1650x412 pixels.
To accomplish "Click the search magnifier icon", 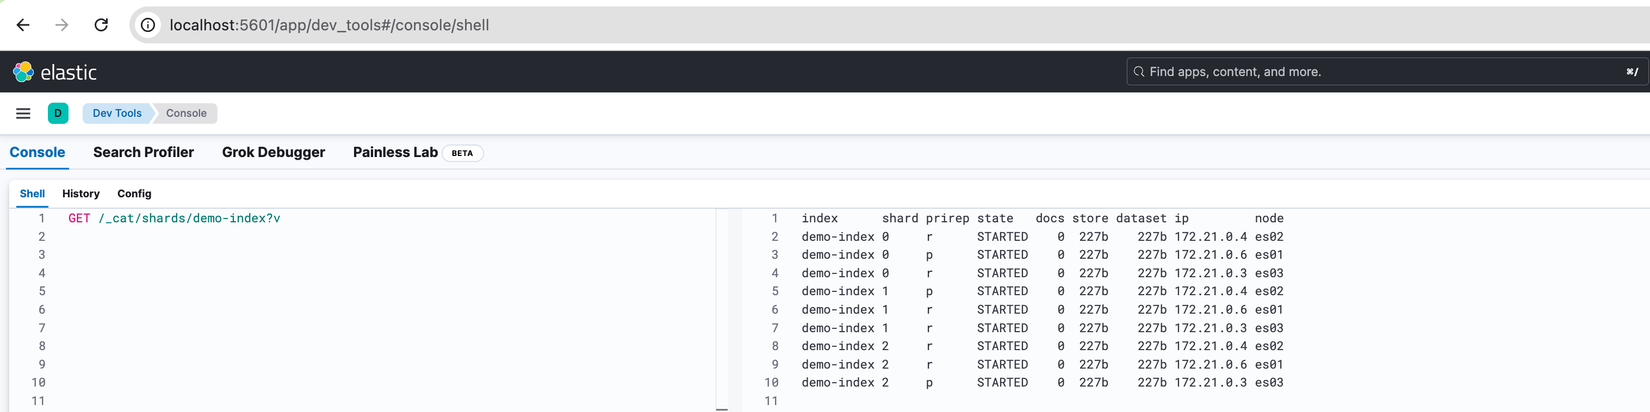I will point(1138,72).
